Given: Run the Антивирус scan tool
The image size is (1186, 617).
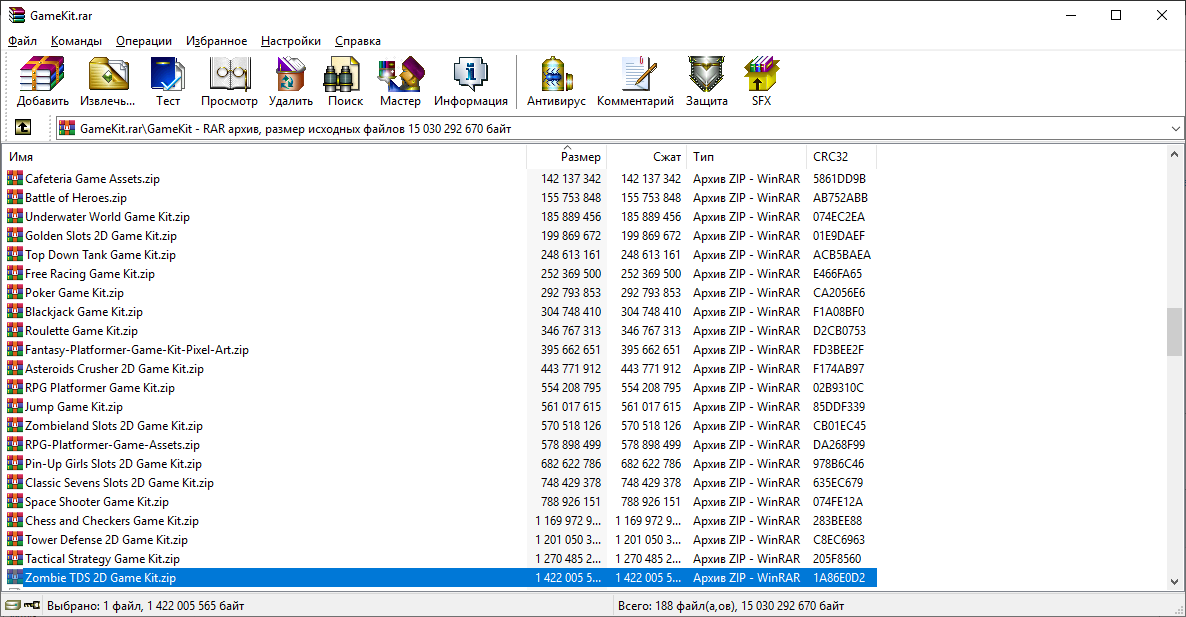Looking at the screenshot, I should coord(555,81).
